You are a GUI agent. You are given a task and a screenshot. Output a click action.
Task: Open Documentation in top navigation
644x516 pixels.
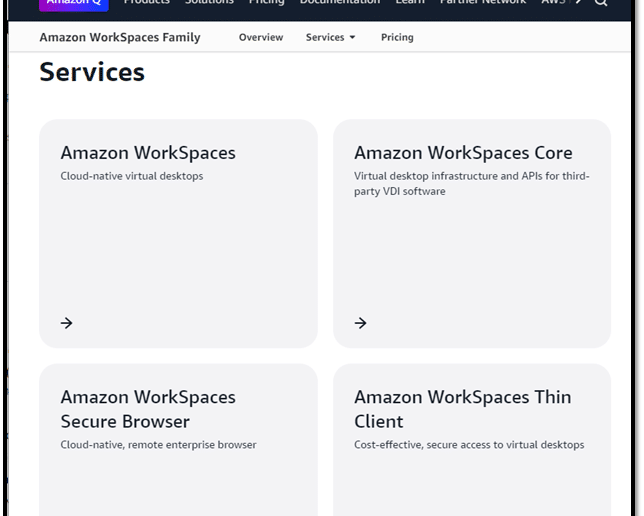pyautogui.click(x=340, y=2)
